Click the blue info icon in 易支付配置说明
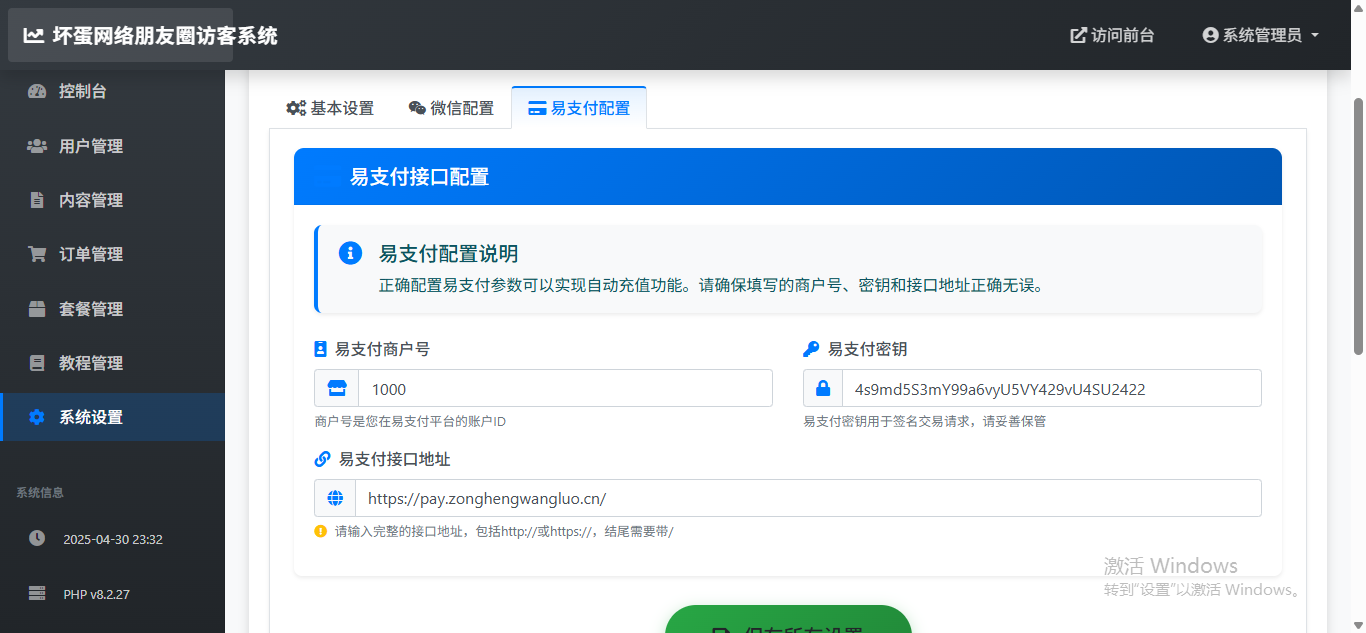Viewport: 1366px width, 633px height. [x=350, y=253]
